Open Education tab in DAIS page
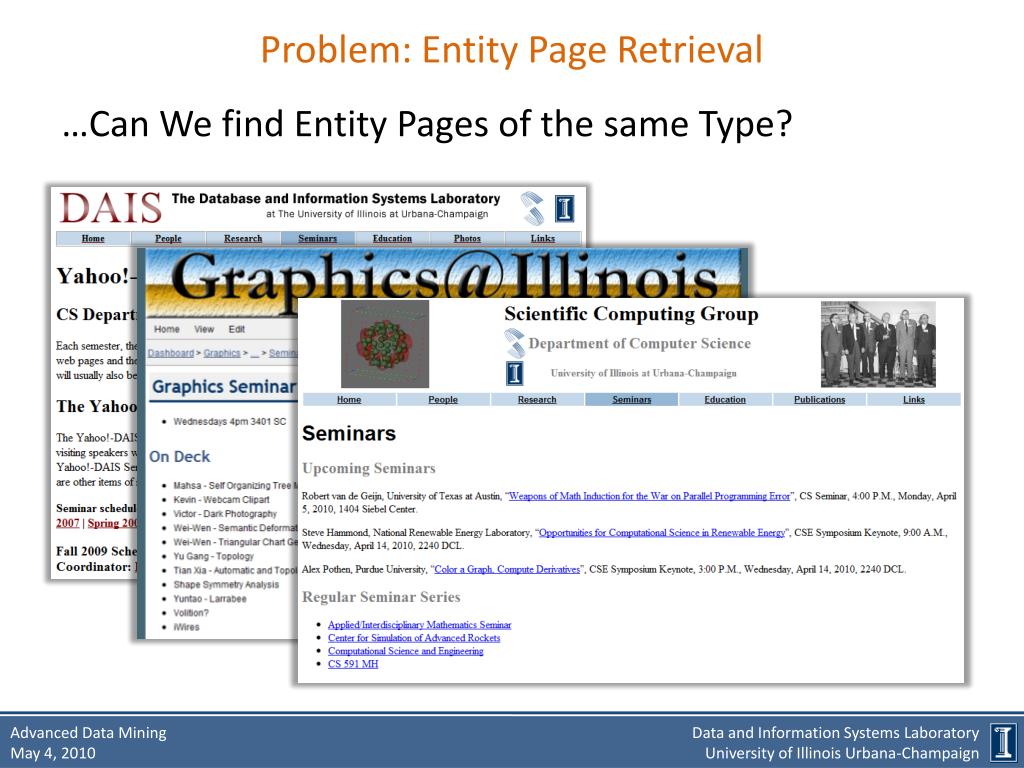 pos(392,238)
